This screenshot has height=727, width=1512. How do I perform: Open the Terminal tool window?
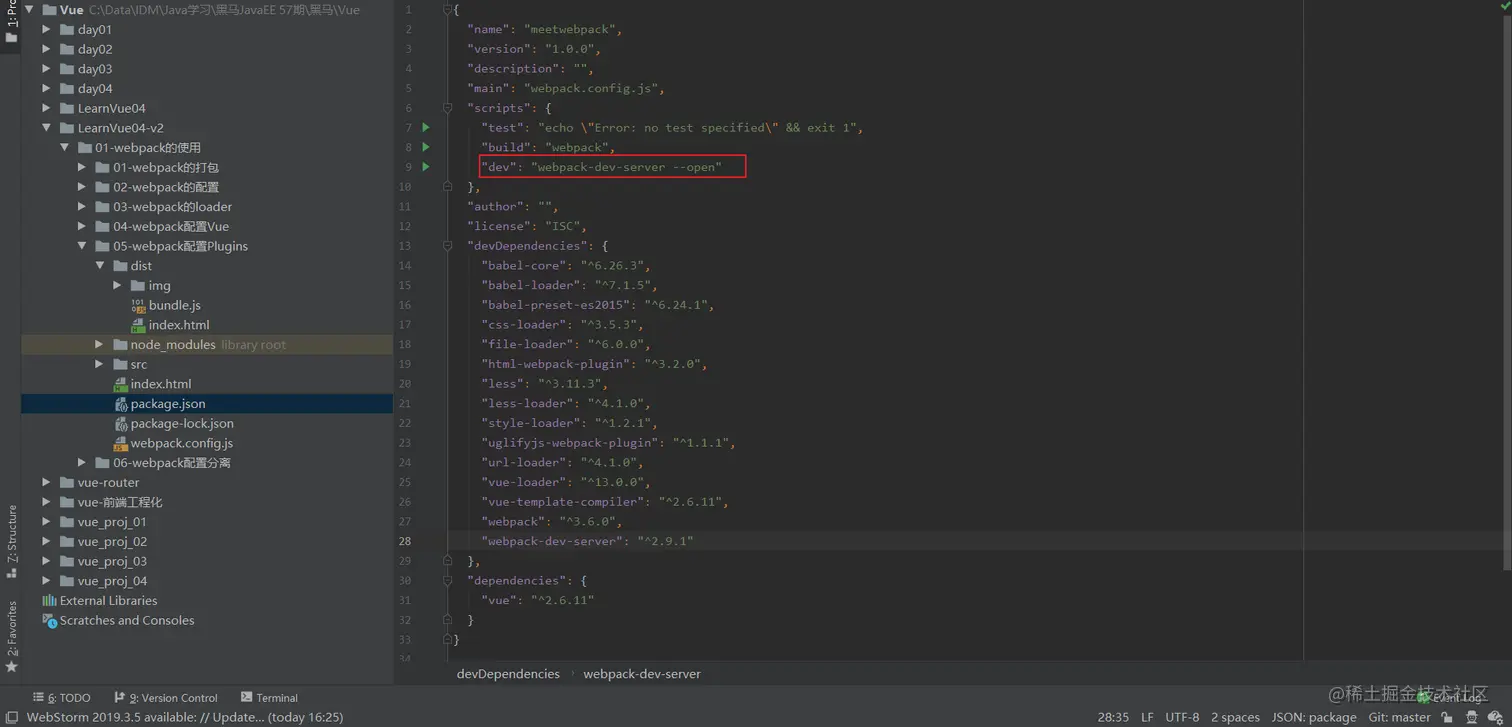(x=269, y=698)
